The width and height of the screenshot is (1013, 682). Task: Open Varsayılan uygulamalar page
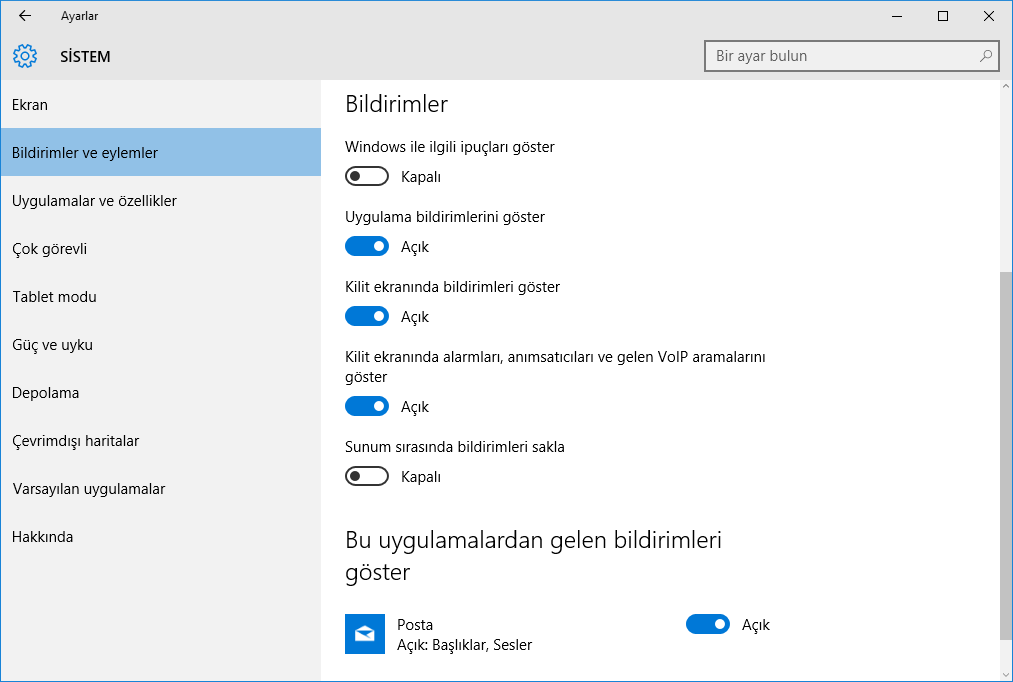pos(88,489)
